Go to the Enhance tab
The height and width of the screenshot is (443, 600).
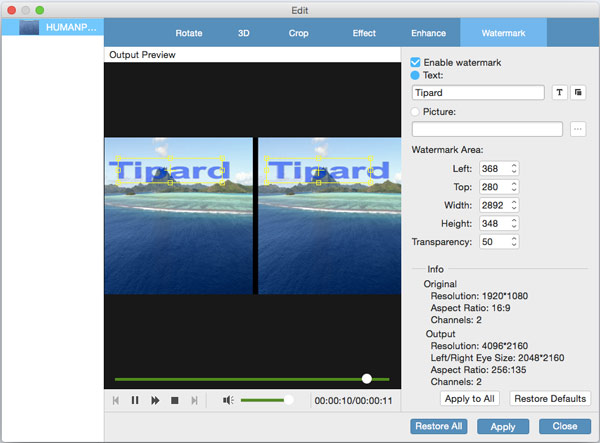(x=429, y=33)
